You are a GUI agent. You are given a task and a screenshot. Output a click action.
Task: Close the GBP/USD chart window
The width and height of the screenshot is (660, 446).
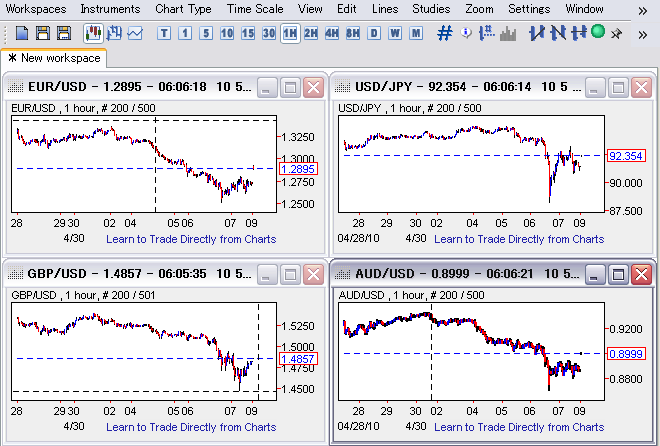click(314, 275)
